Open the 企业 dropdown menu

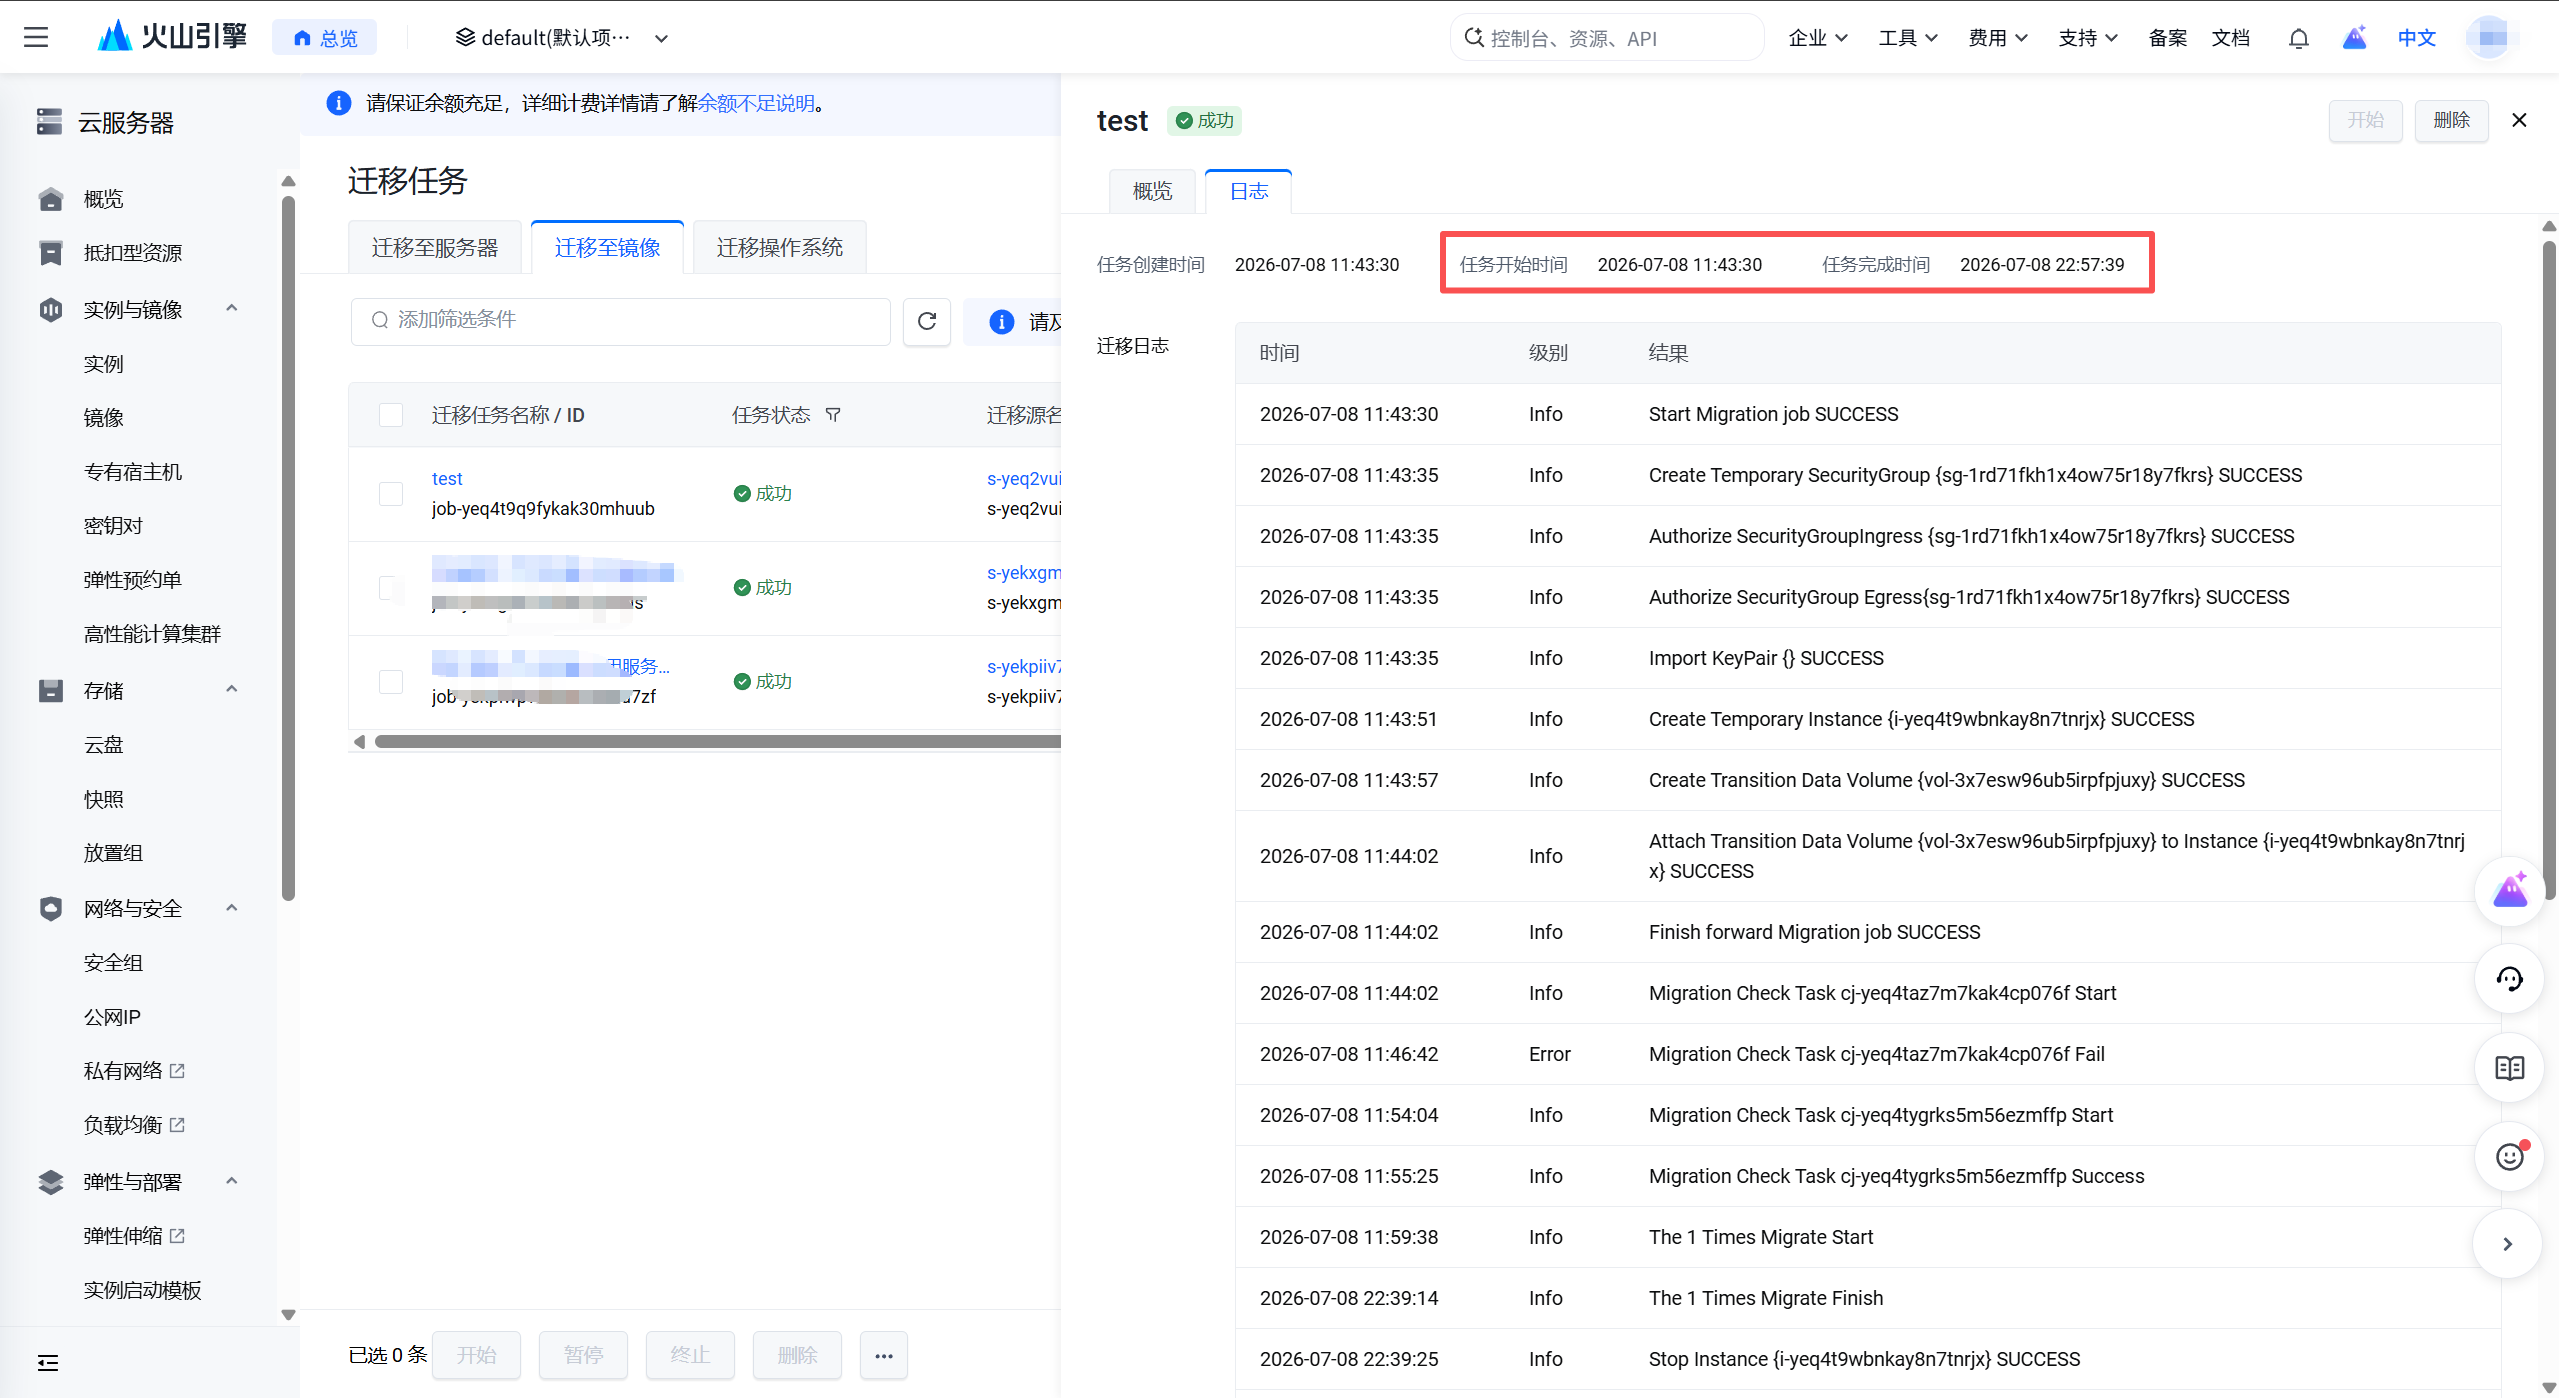1817,38
